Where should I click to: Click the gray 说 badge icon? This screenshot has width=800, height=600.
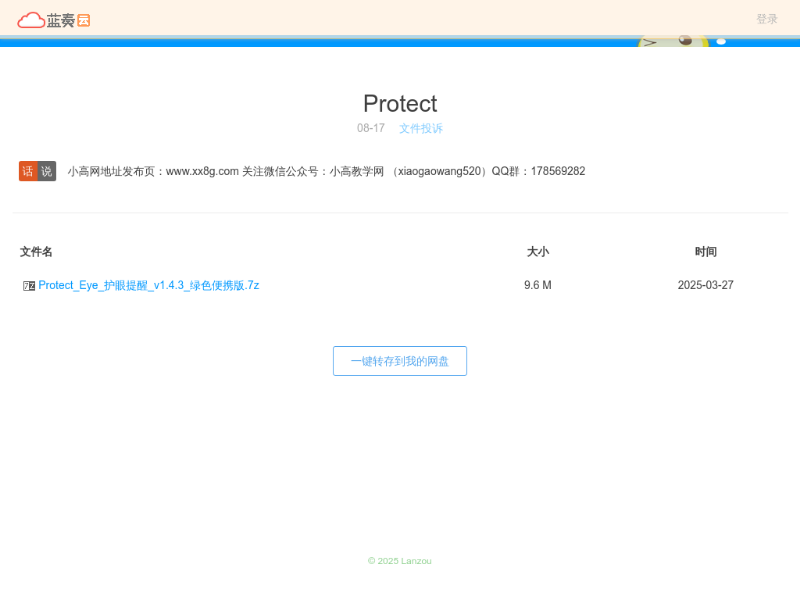[x=46, y=171]
